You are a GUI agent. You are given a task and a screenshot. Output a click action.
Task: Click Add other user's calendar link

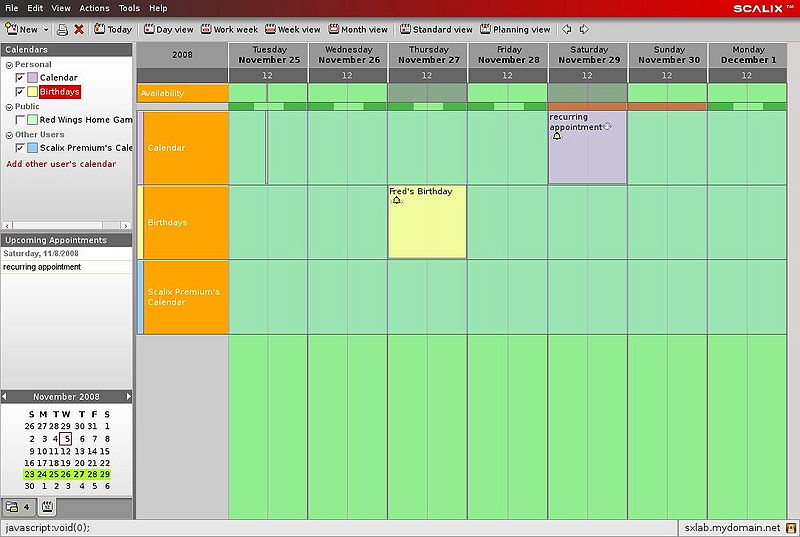[x=61, y=163]
